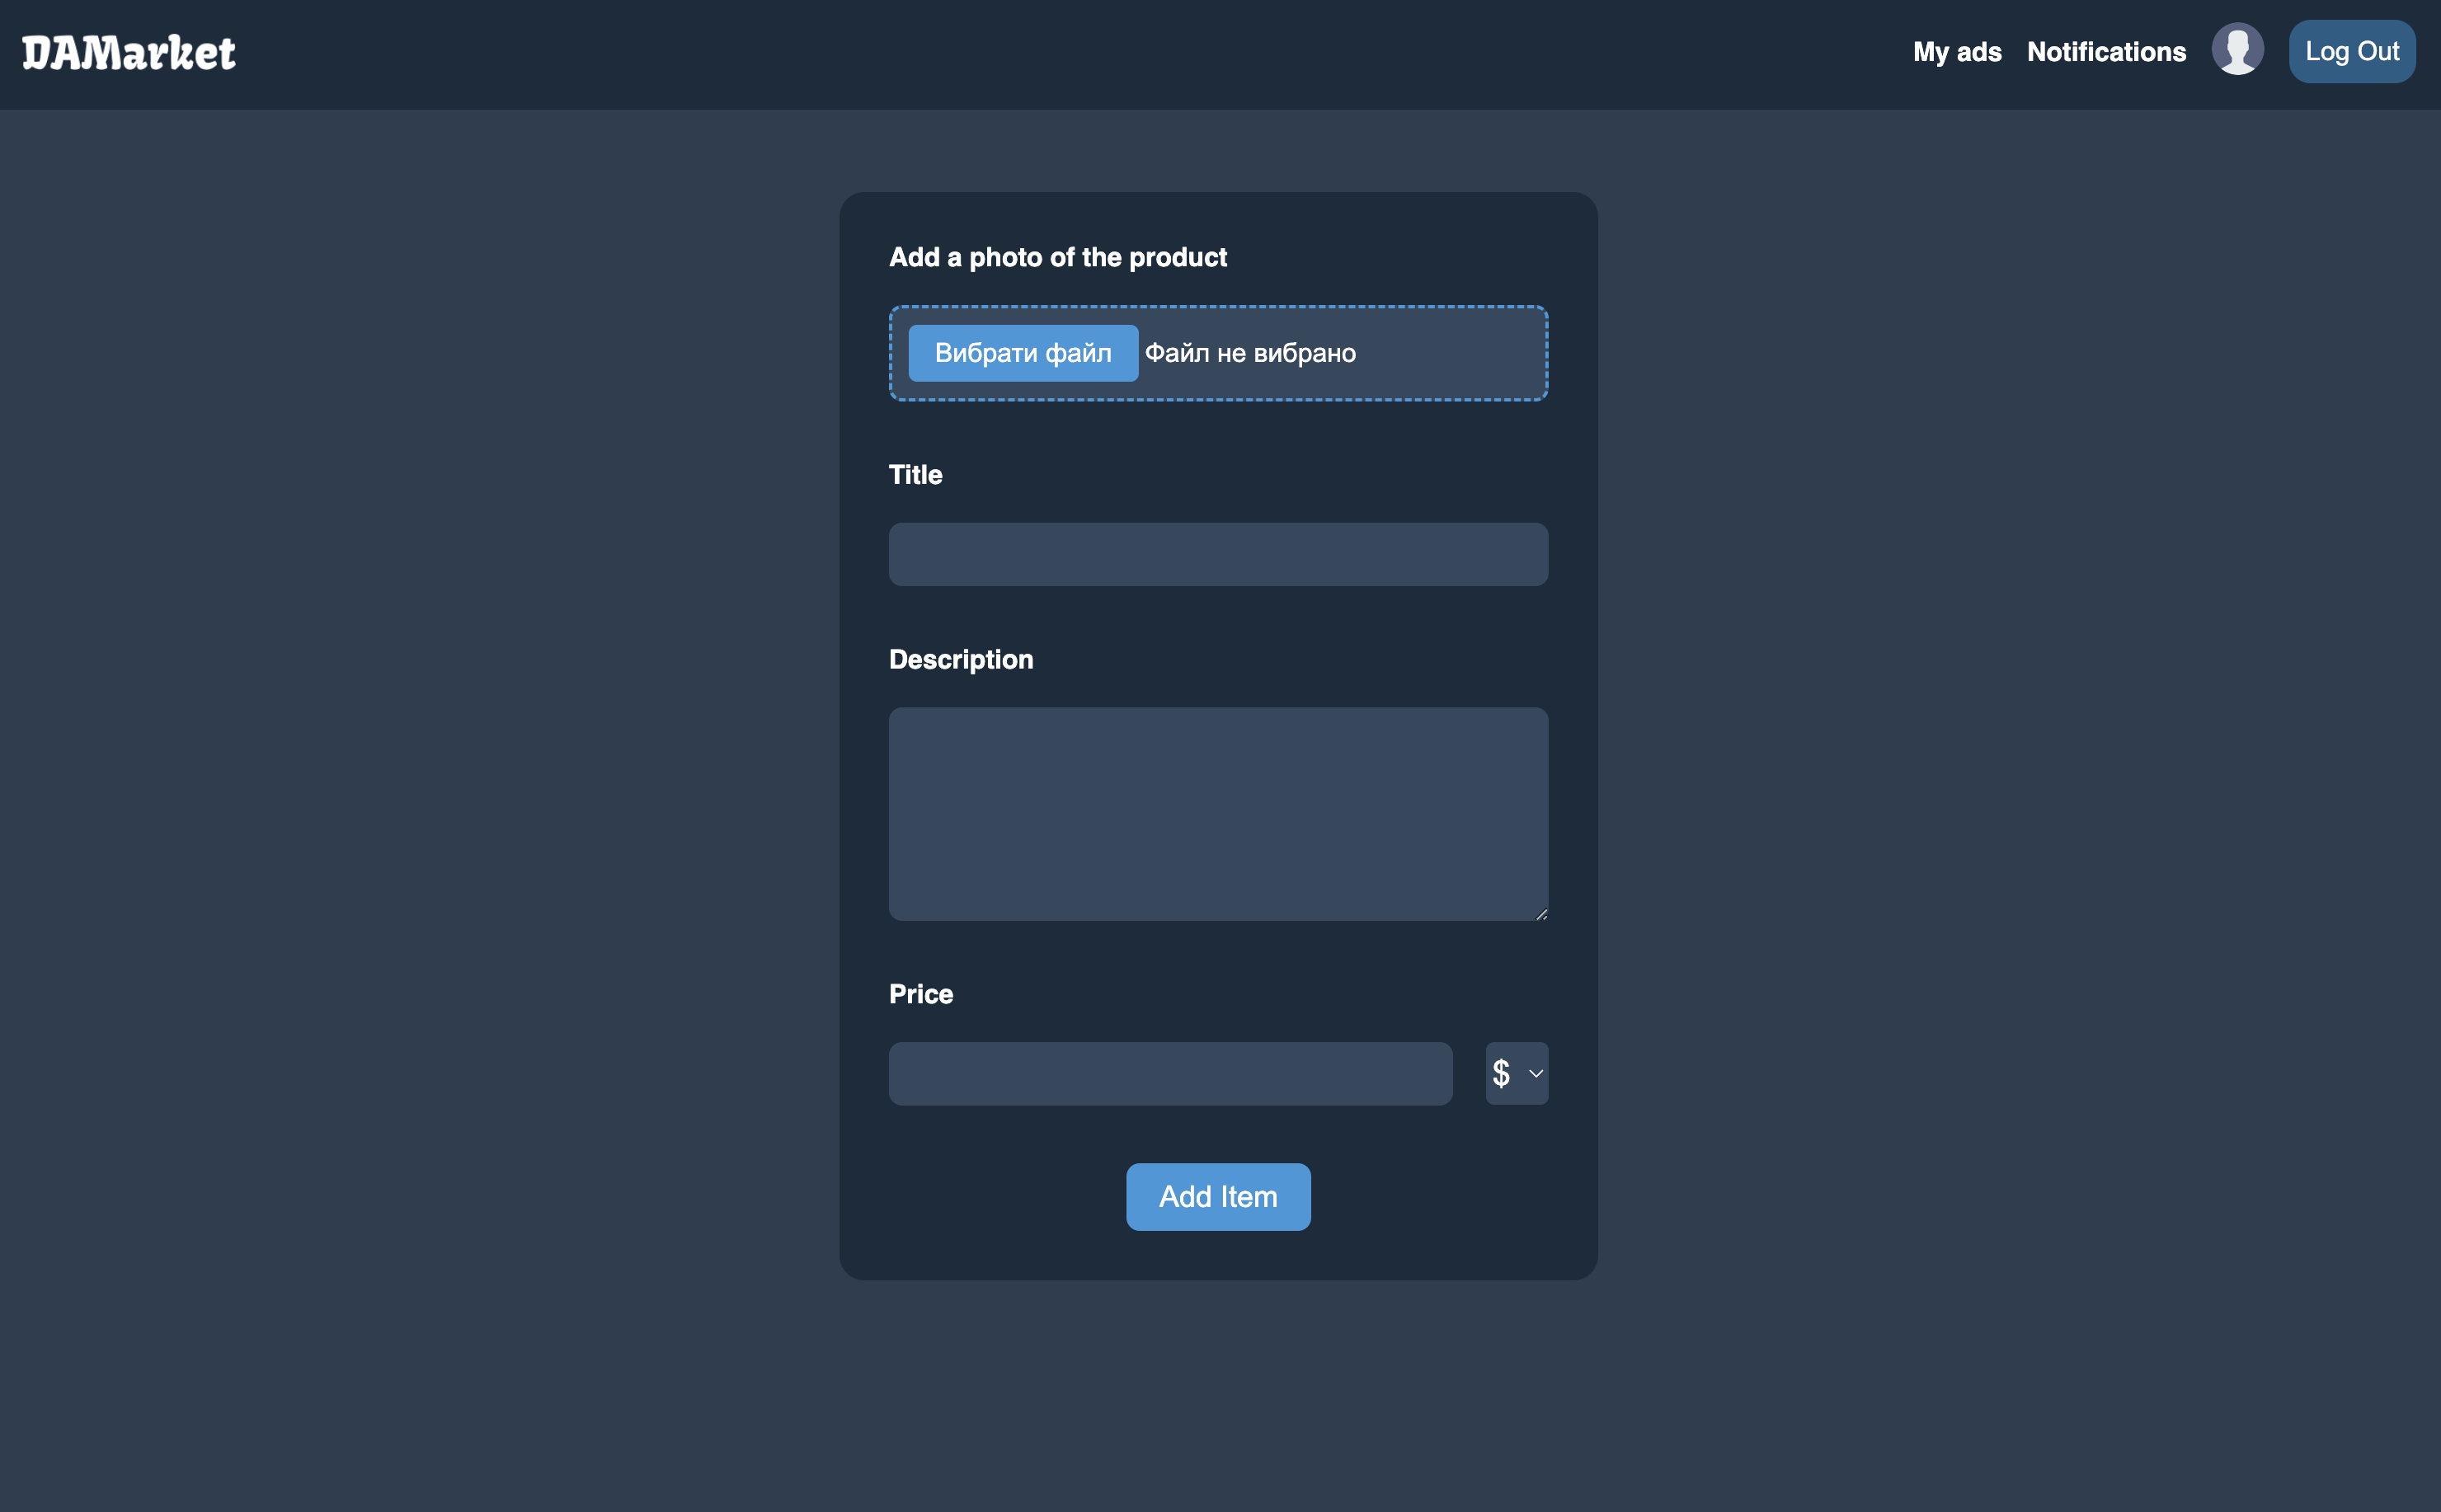The image size is (2441, 1512).
Task: Open the Notifications page
Action: pos(2106,52)
